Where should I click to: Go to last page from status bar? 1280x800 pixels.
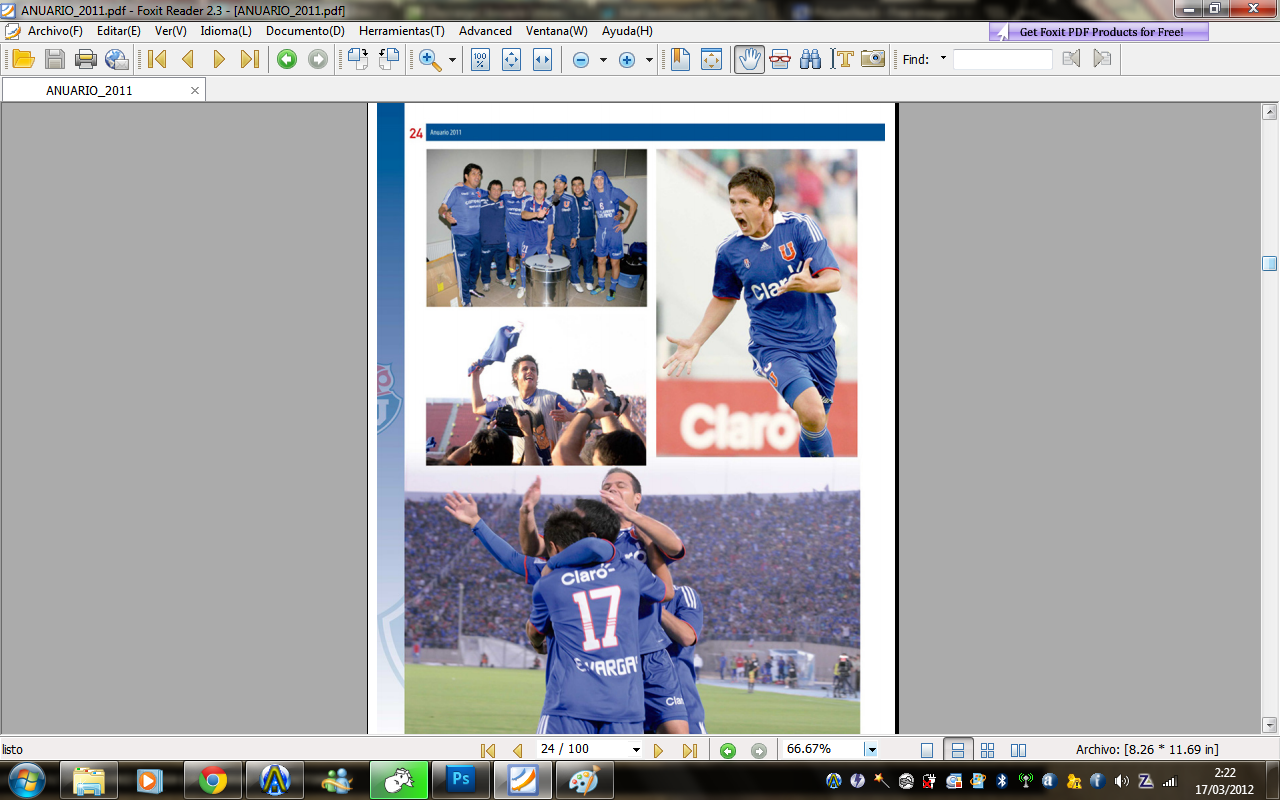pyautogui.click(x=689, y=750)
